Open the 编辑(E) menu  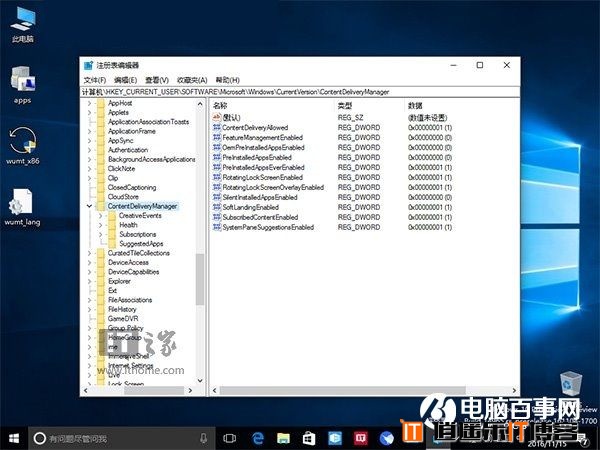(126, 80)
